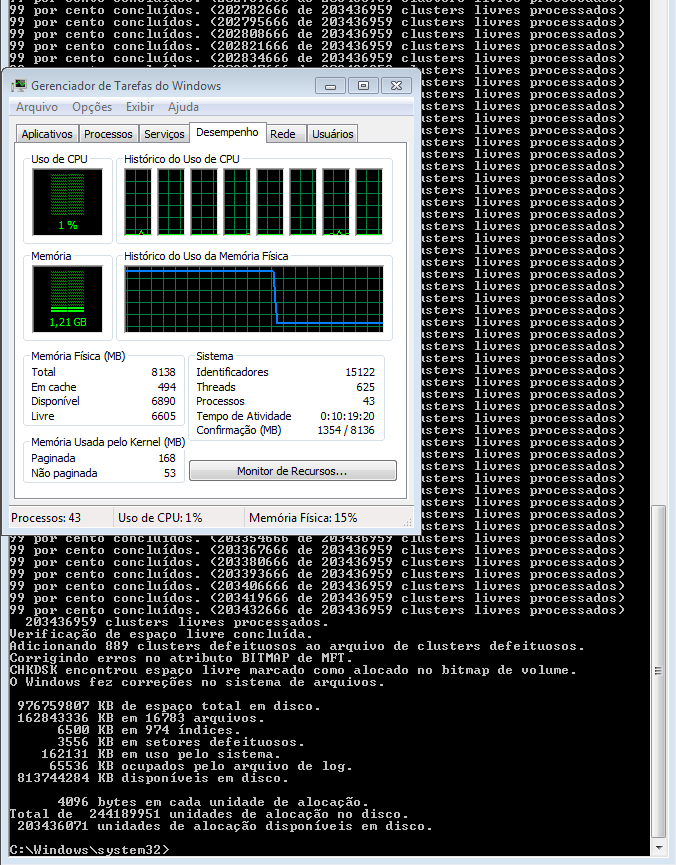
Task: Click the Disponível value 6890
Action: tap(163, 401)
